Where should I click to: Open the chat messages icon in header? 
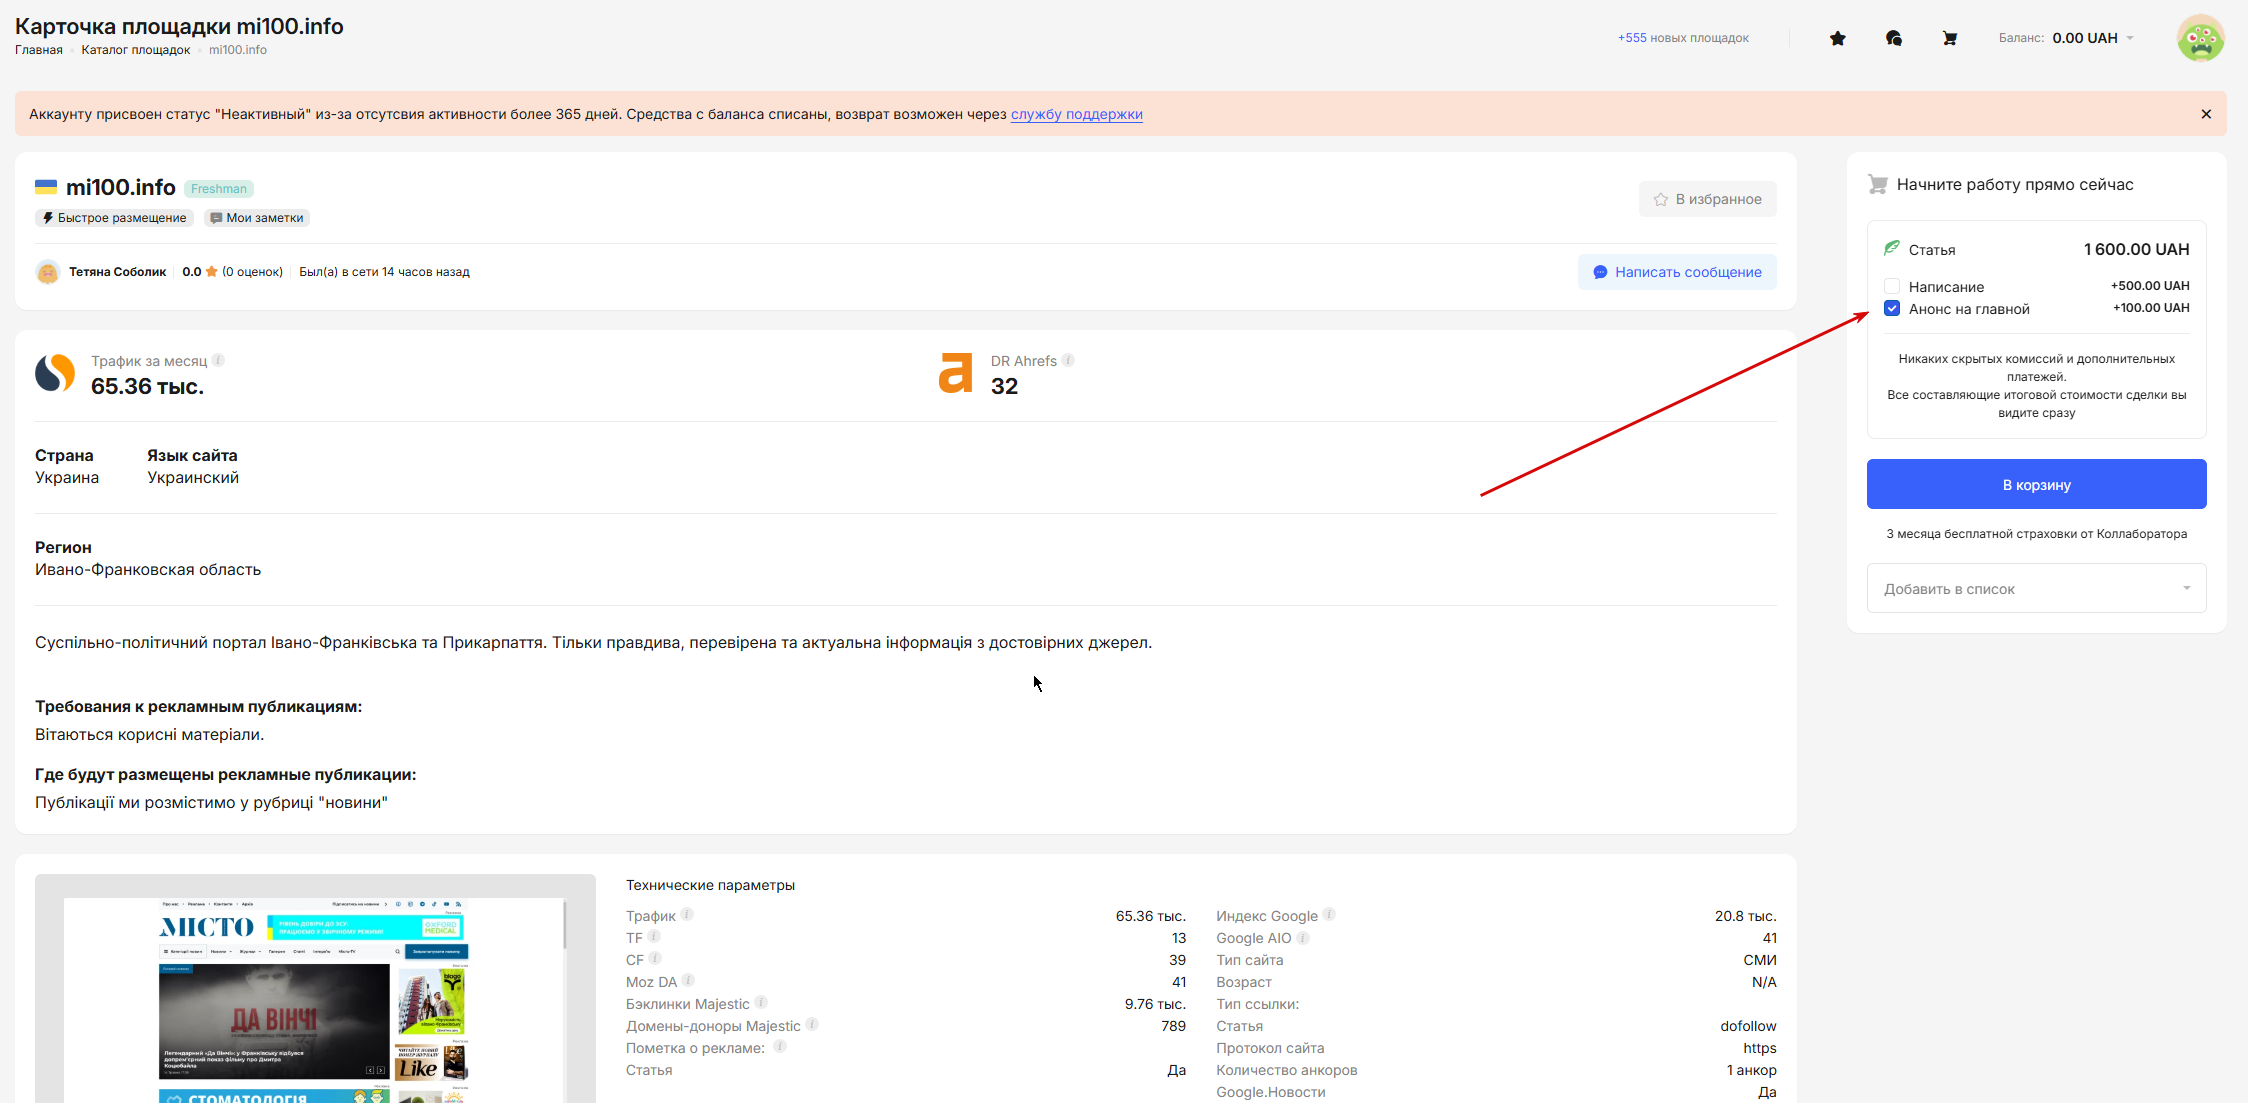(x=1893, y=38)
